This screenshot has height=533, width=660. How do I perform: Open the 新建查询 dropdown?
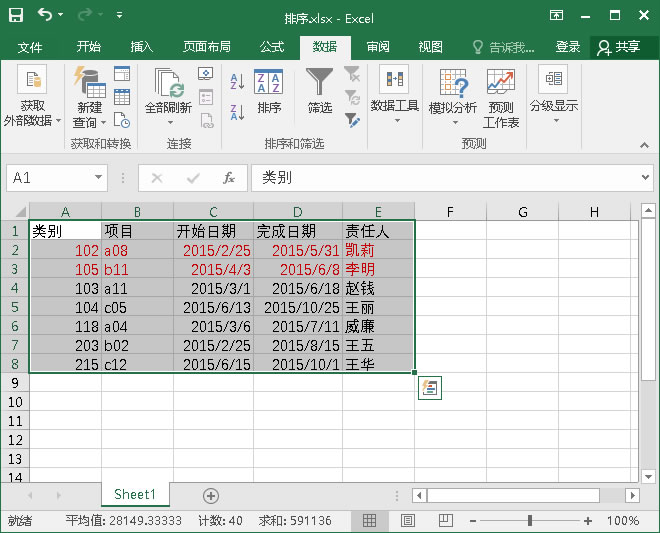(89, 97)
